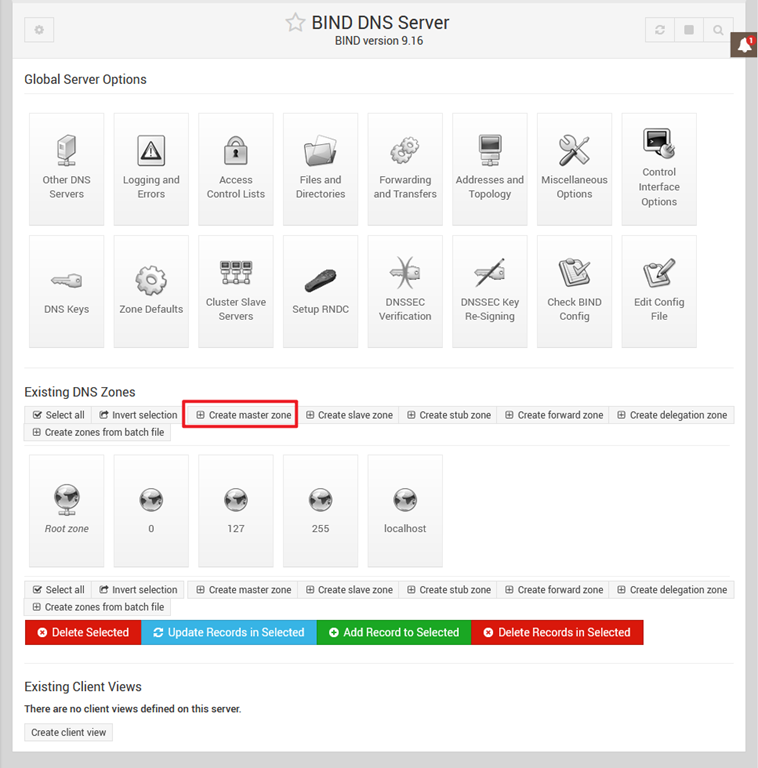
Task: Open Other DNS Servers icon
Action: click(67, 169)
